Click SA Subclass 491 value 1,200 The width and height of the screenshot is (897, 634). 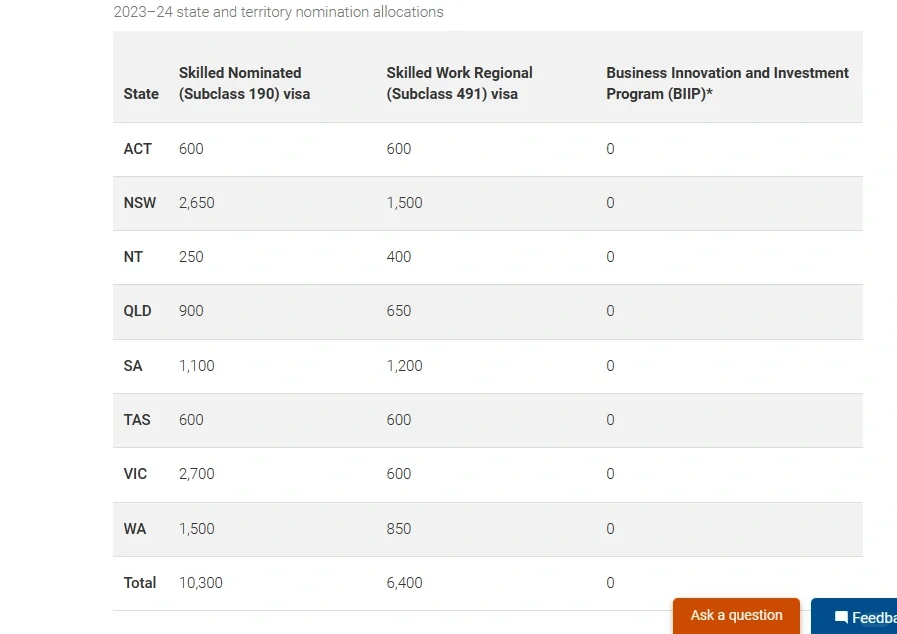[x=404, y=366]
